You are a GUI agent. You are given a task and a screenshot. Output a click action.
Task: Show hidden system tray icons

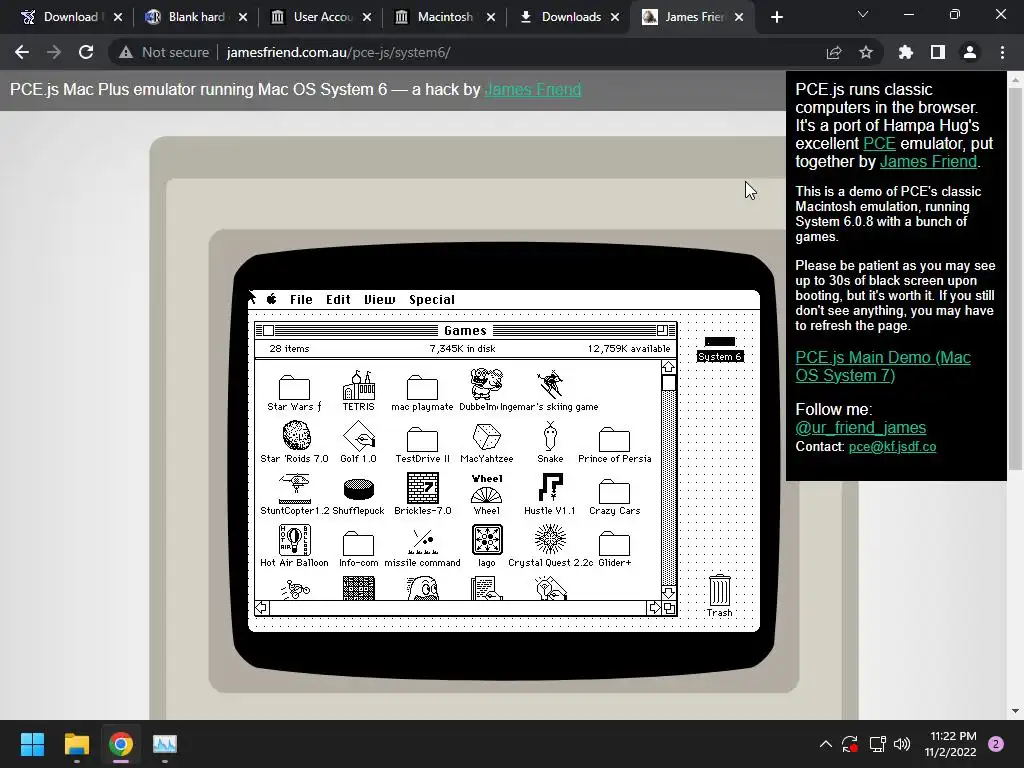pyautogui.click(x=825, y=744)
